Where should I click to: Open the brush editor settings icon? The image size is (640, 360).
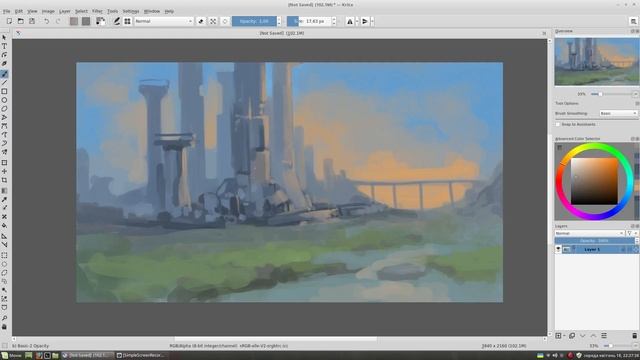[x=117, y=21]
